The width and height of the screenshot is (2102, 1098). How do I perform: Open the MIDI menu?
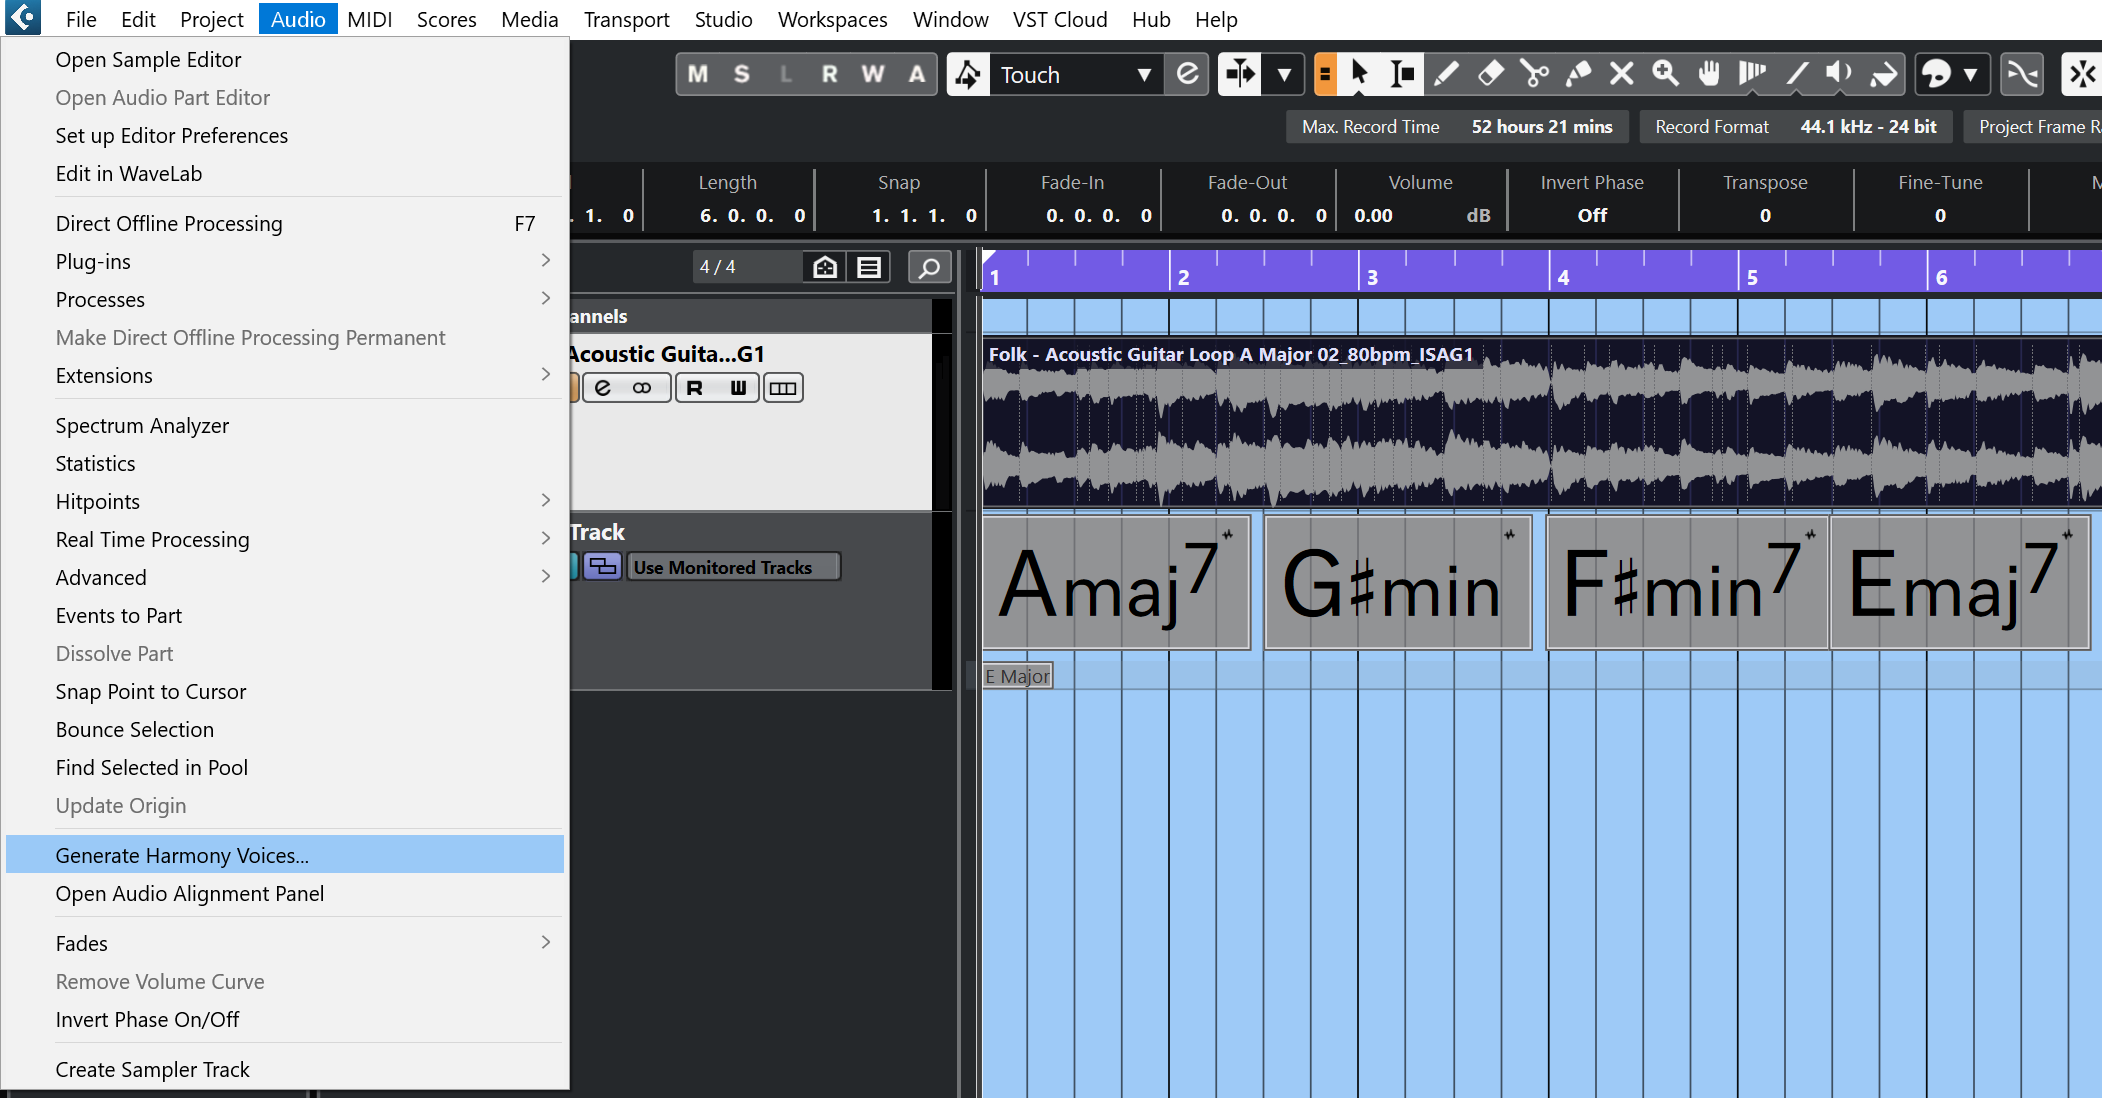369,19
